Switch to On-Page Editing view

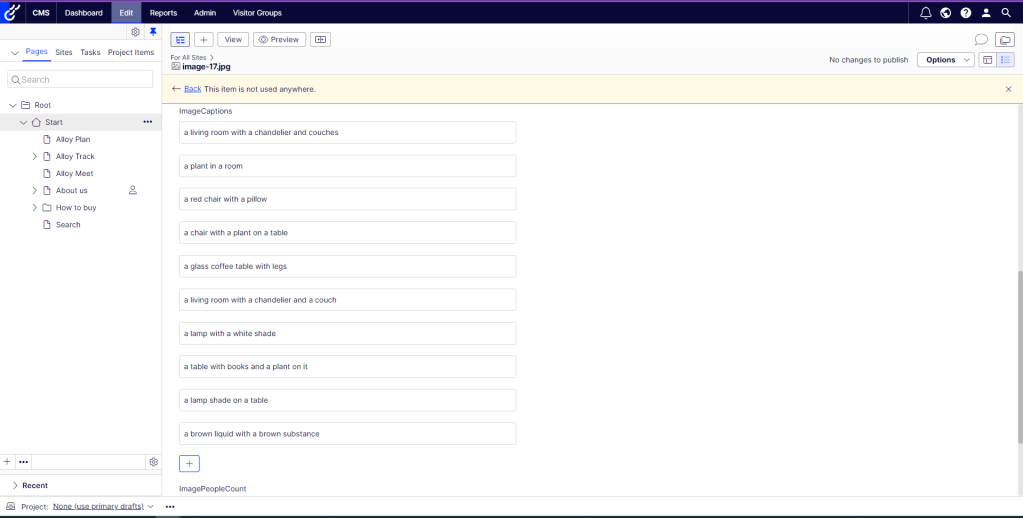coord(987,60)
